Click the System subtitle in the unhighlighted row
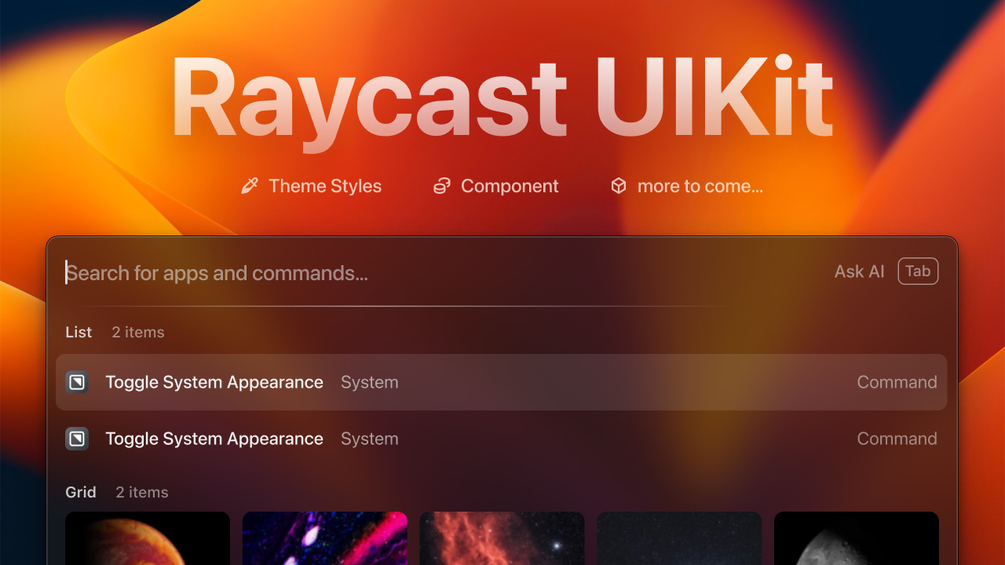Screen dimensions: 1005x565 369,439
